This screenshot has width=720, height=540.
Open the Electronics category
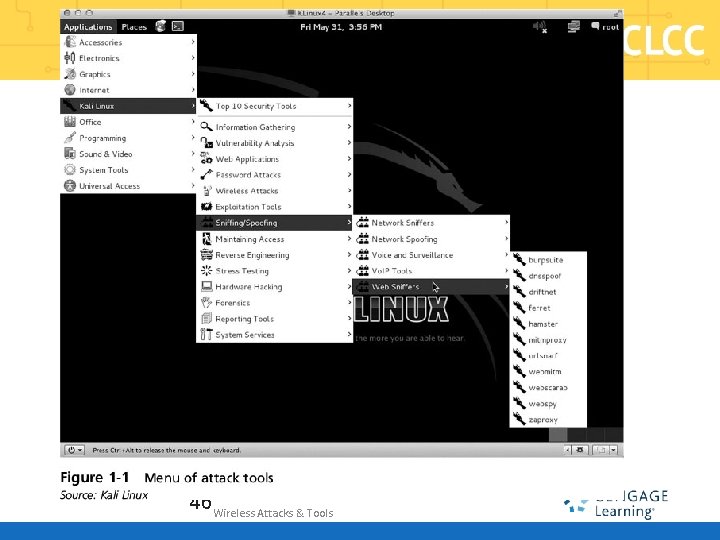129,58
